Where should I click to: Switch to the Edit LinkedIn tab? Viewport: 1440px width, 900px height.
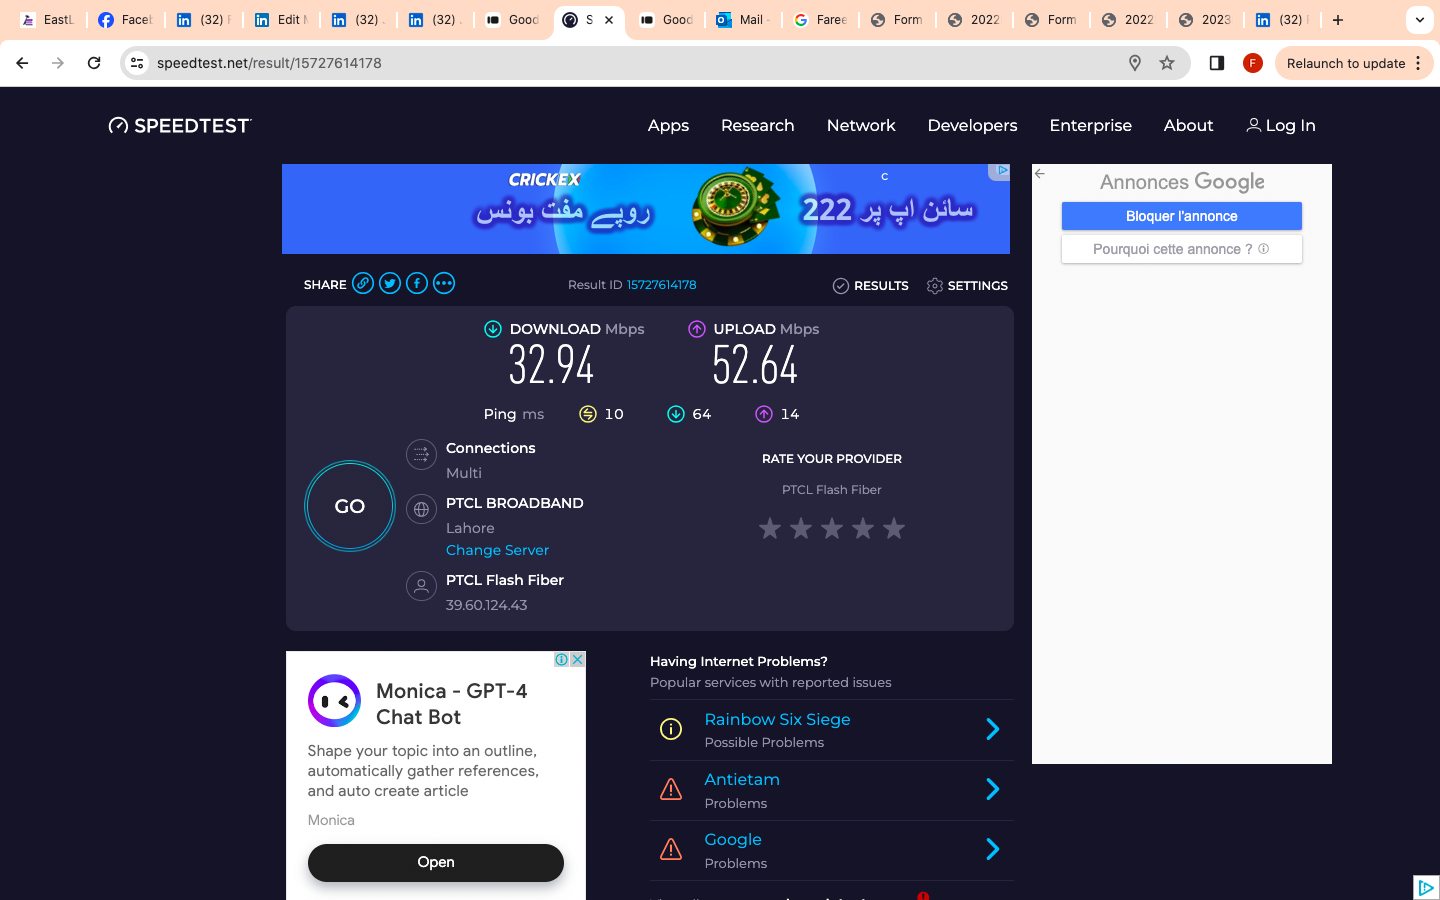(x=282, y=20)
